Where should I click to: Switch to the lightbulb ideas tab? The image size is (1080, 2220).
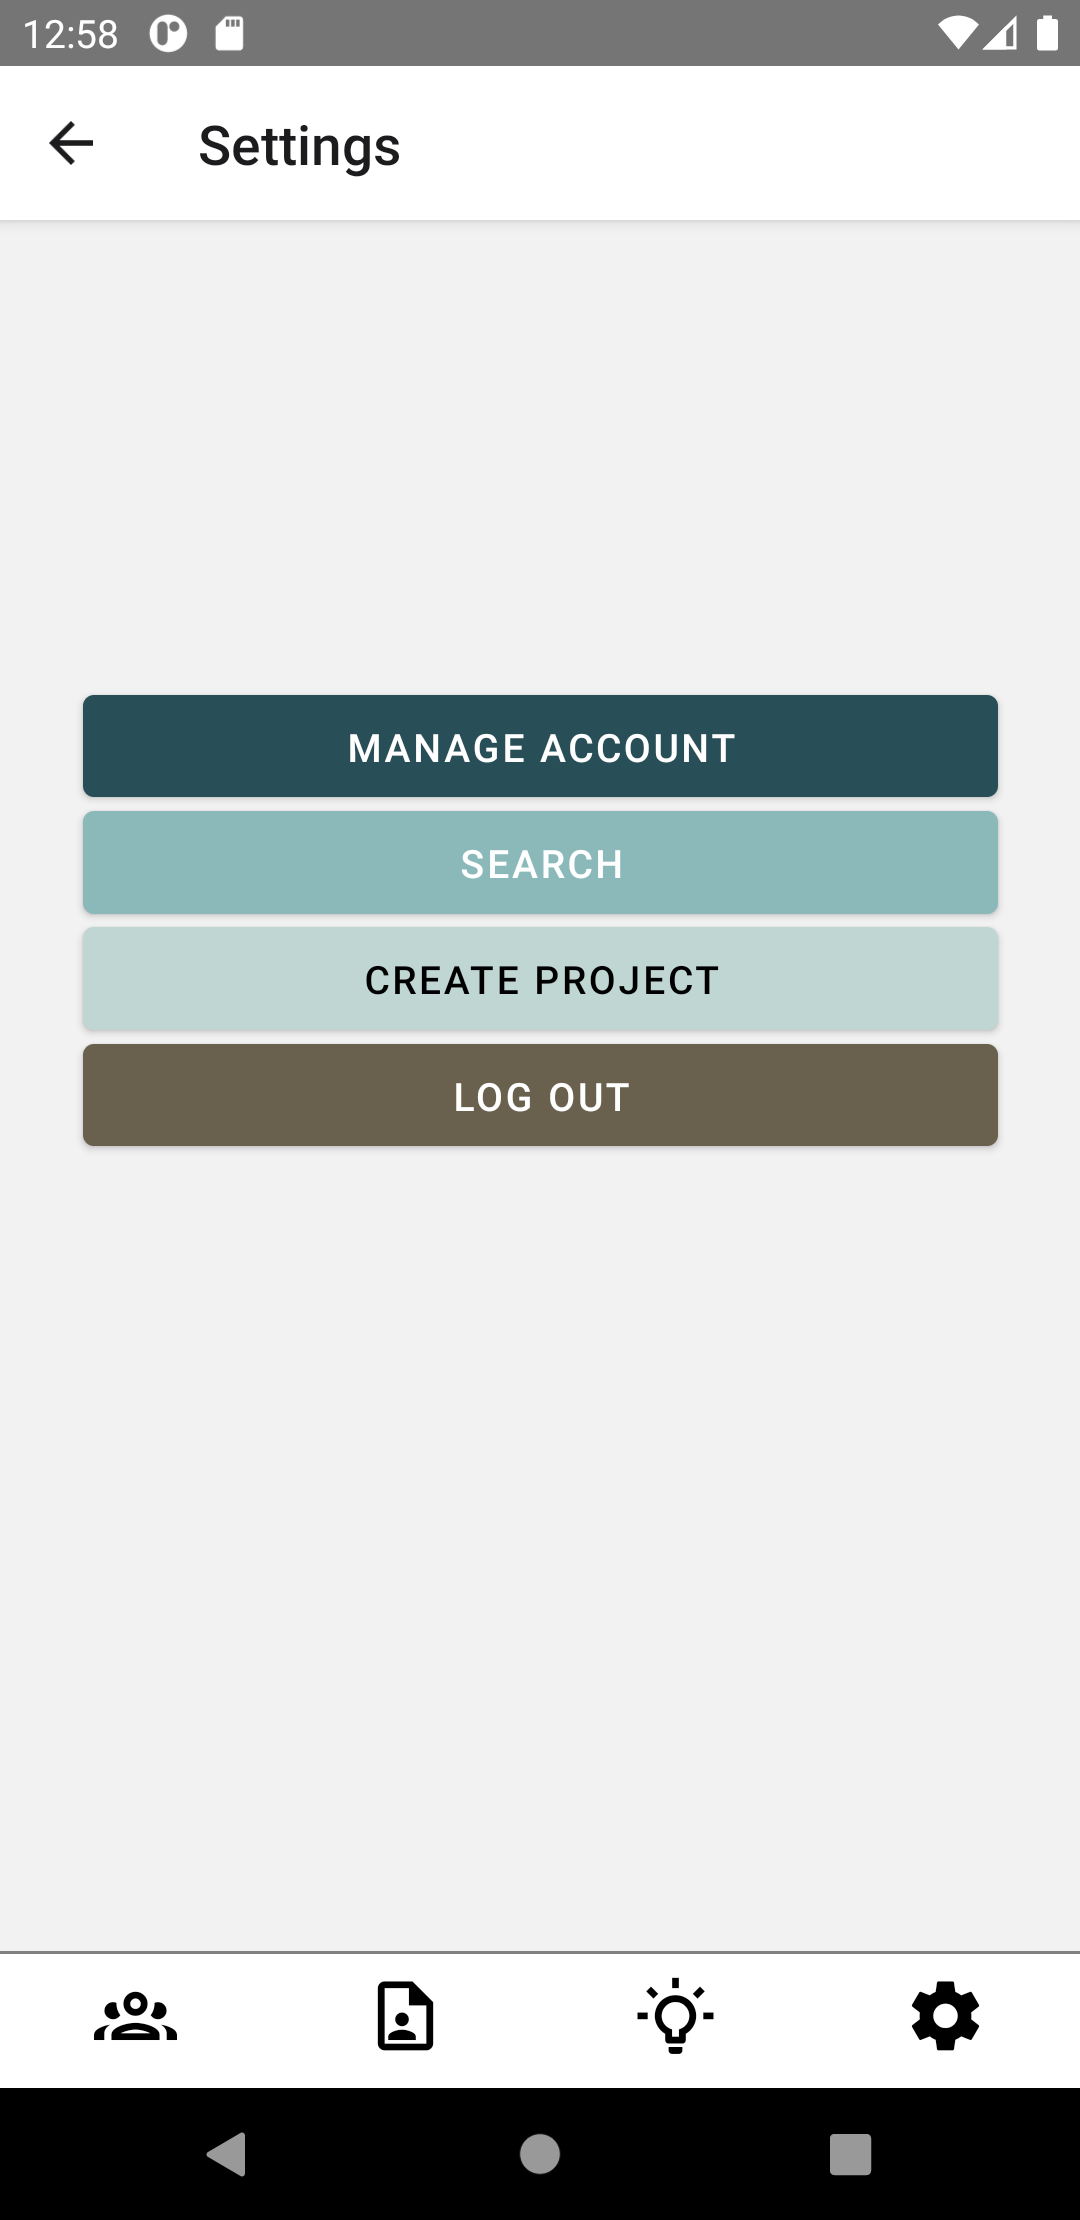click(x=676, y=2016)
